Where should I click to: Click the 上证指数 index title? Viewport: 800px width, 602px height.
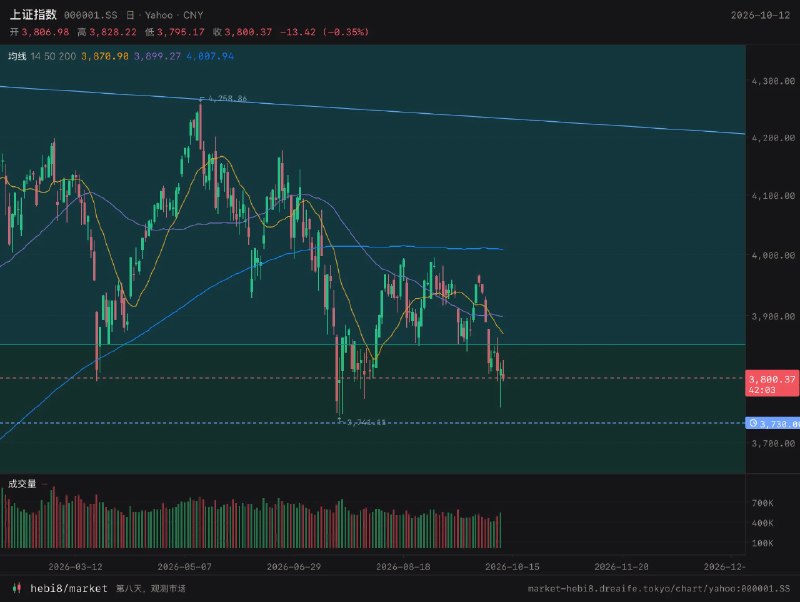click(x=33, y=15)
